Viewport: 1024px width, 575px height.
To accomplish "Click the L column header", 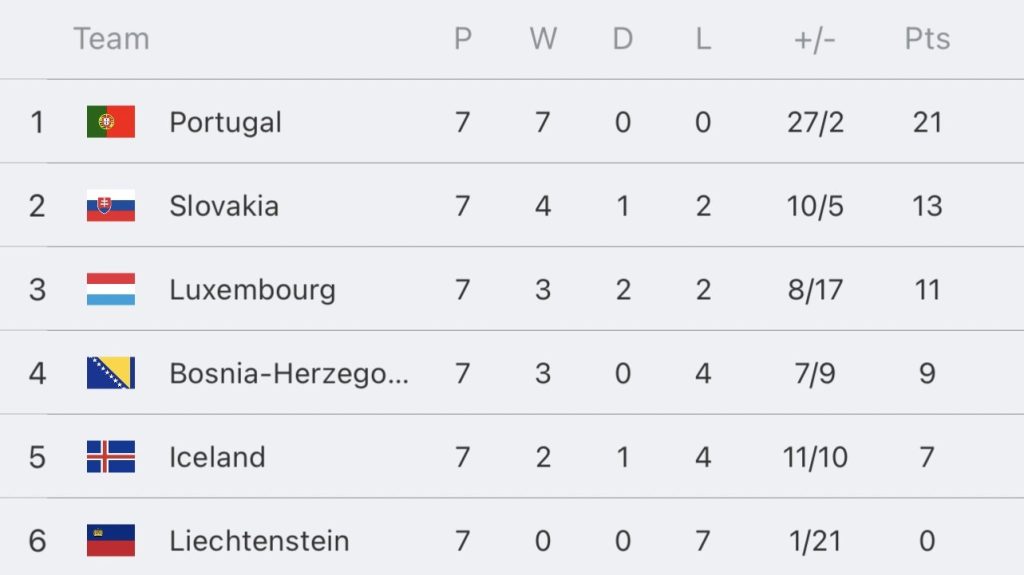I will click(703, 39).
